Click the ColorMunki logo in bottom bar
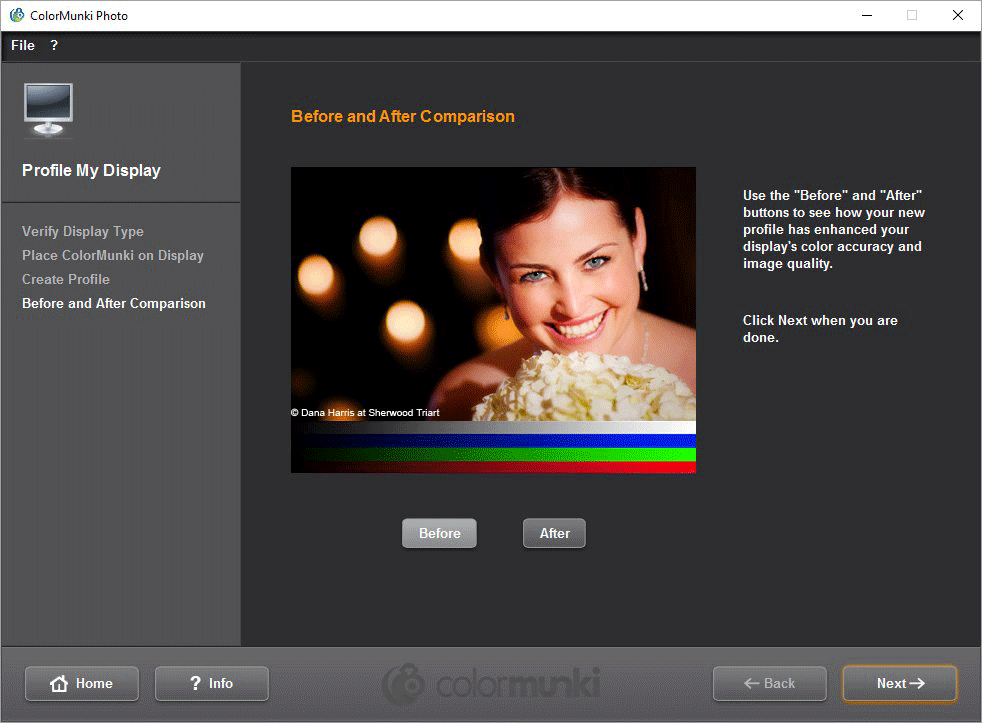Viewport: 982px width, 723px height. pos(490,683)
